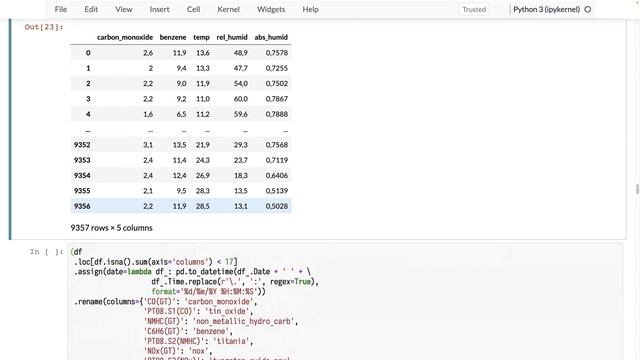Select row index 1 in the table
The image size is (640, 360).
pyautogui.click(x=88, y=68)
